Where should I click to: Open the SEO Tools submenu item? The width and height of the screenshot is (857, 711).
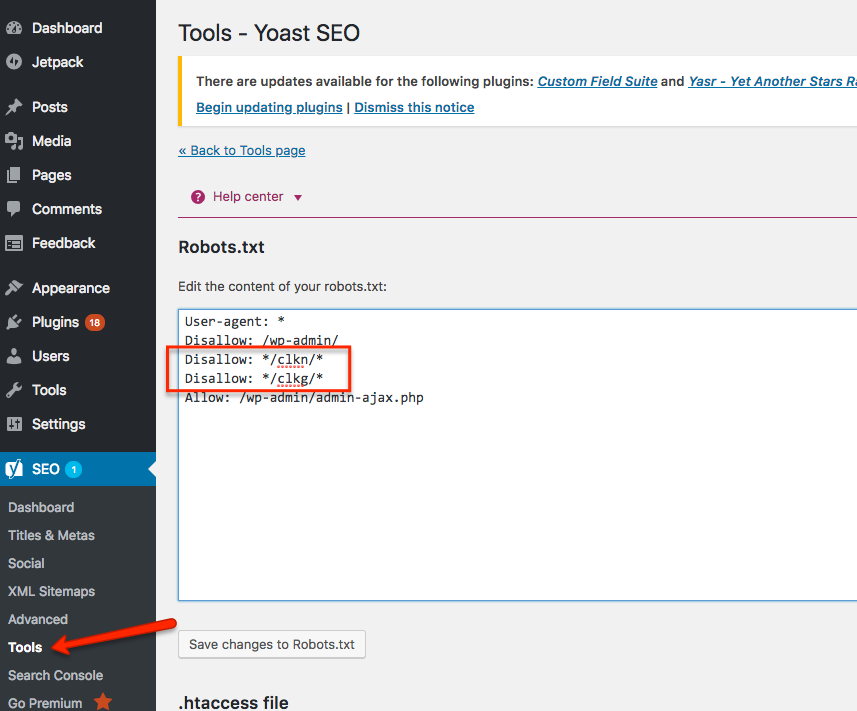pyautogui.click(x=25, y=647)
